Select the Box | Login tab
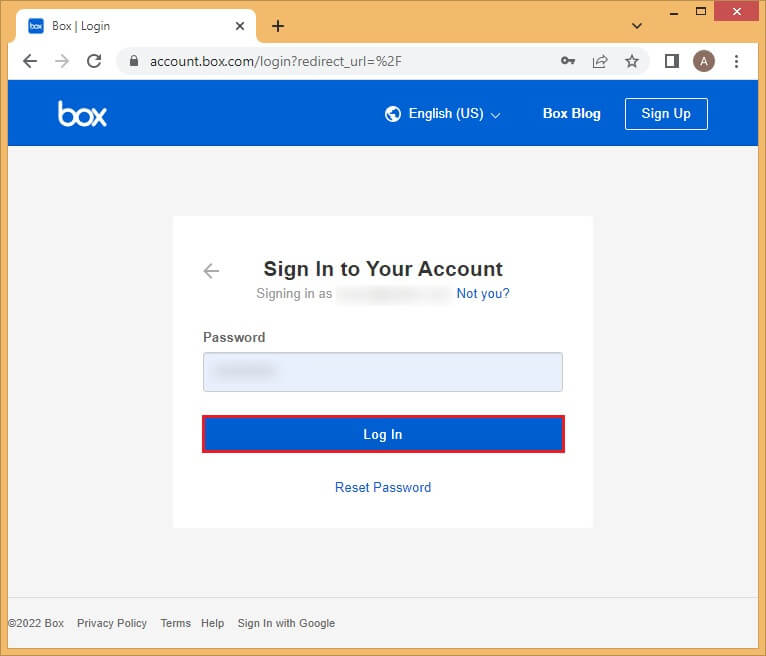Image resolution: width=766 pixels, height=656 pixels. pos(136,26)
